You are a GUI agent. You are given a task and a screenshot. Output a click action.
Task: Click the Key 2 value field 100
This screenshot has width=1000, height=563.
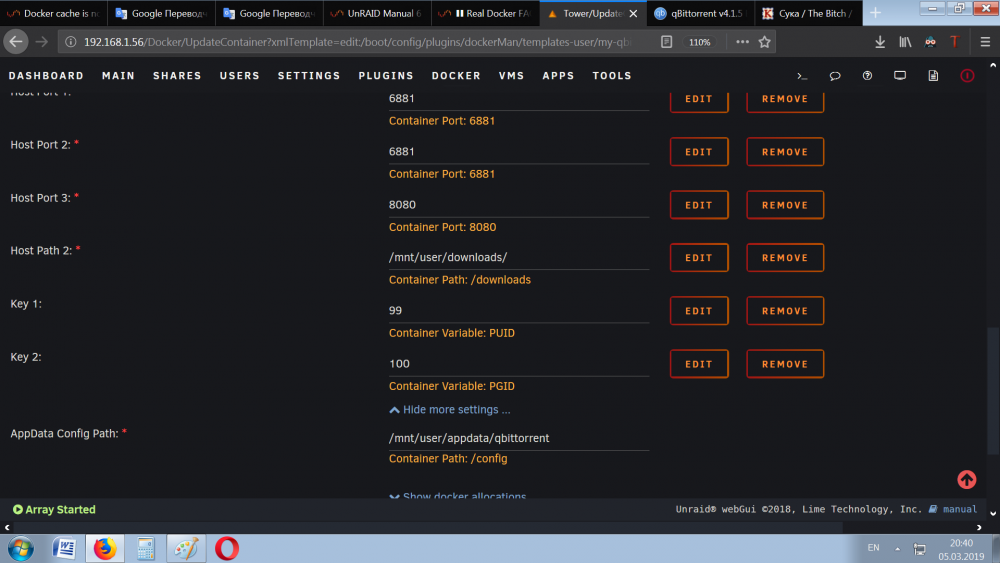pyautogui.click(x=518, y=363)
